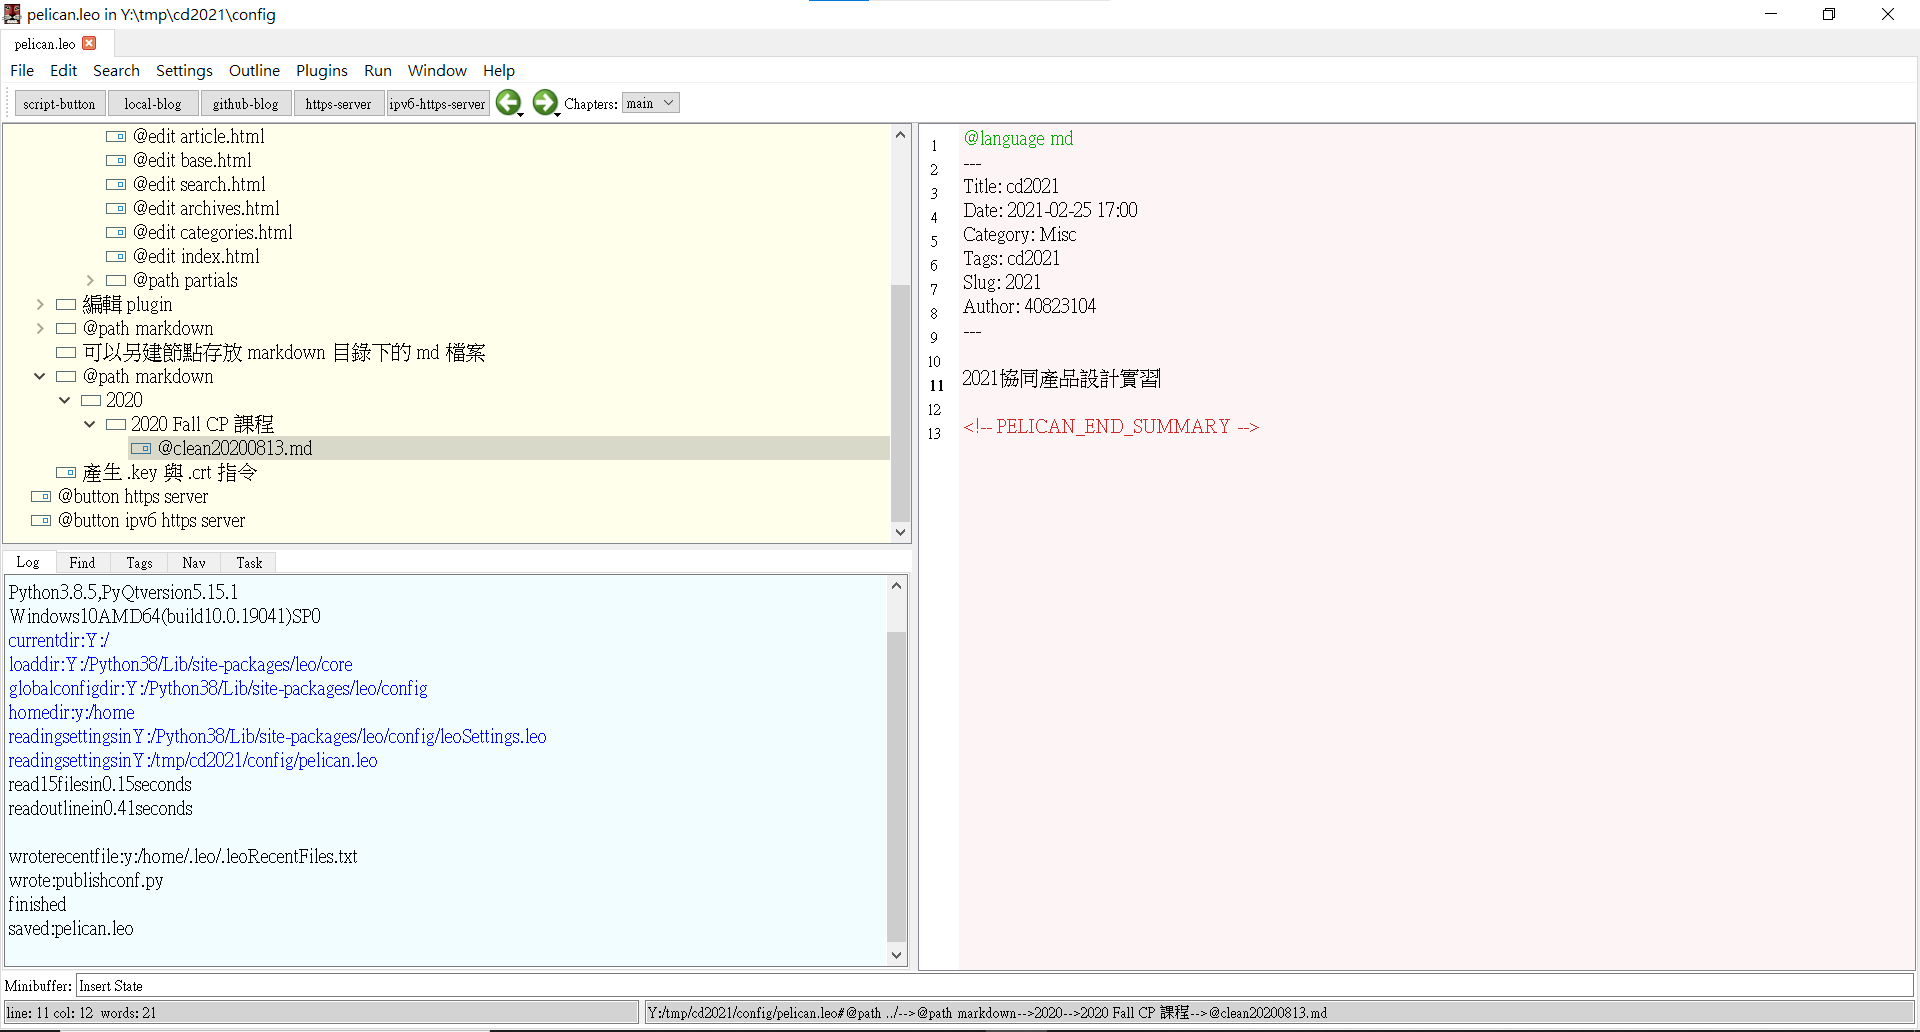Collapse the 2020 node
This screenshot has width=1920, height=1032.
pyautogui.click(x=65, y=400)
